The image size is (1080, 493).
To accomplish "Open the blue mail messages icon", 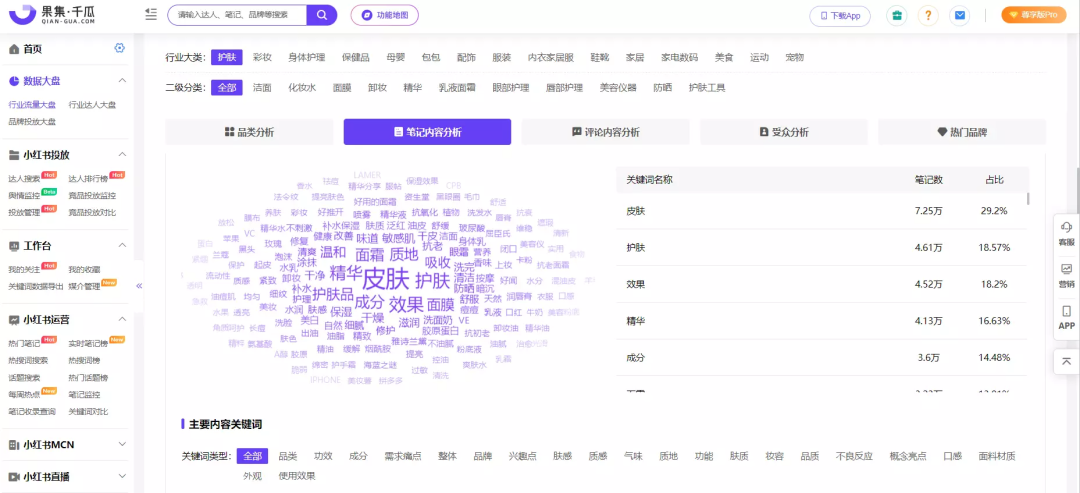I will 959,15.
